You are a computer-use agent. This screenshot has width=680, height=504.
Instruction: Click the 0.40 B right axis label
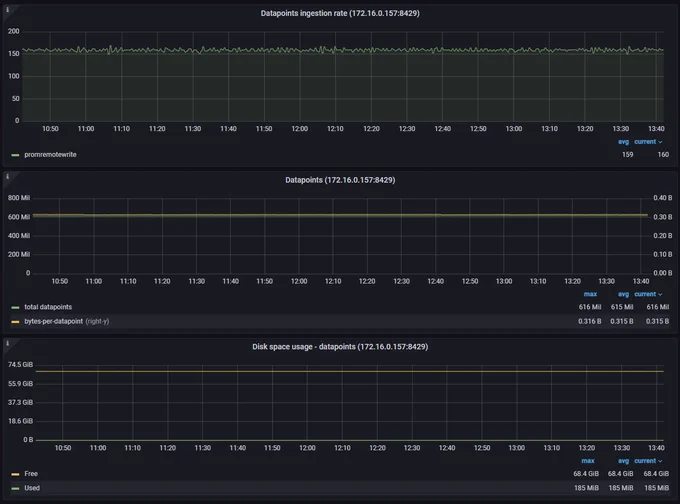coord(663,198)
